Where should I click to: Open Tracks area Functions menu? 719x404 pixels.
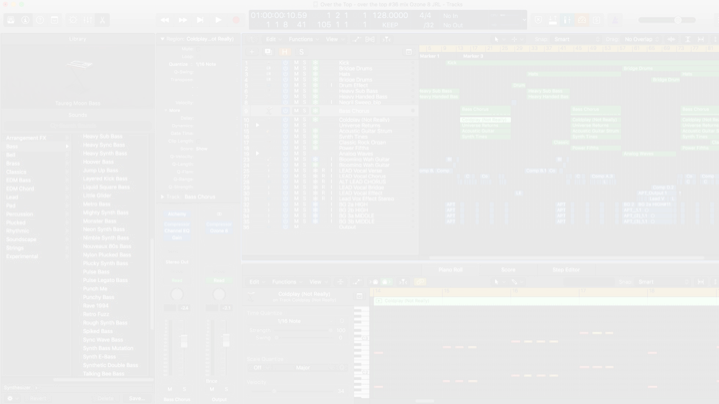click(x=304, y=39)
